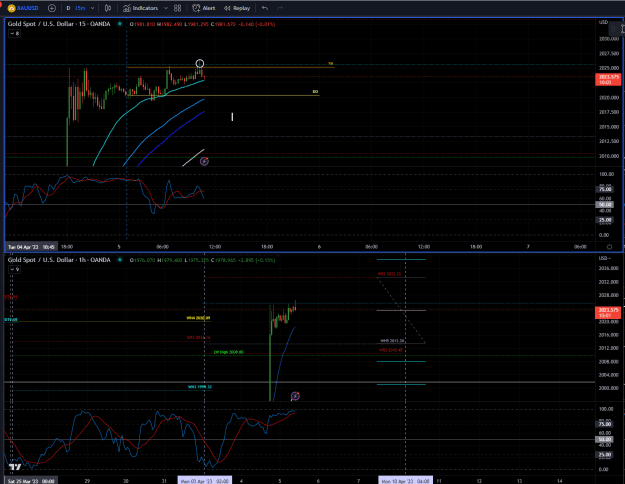The image size is (625, 484).
Task: Click the WH5 white level label
Action: click(x=392, y=341)
